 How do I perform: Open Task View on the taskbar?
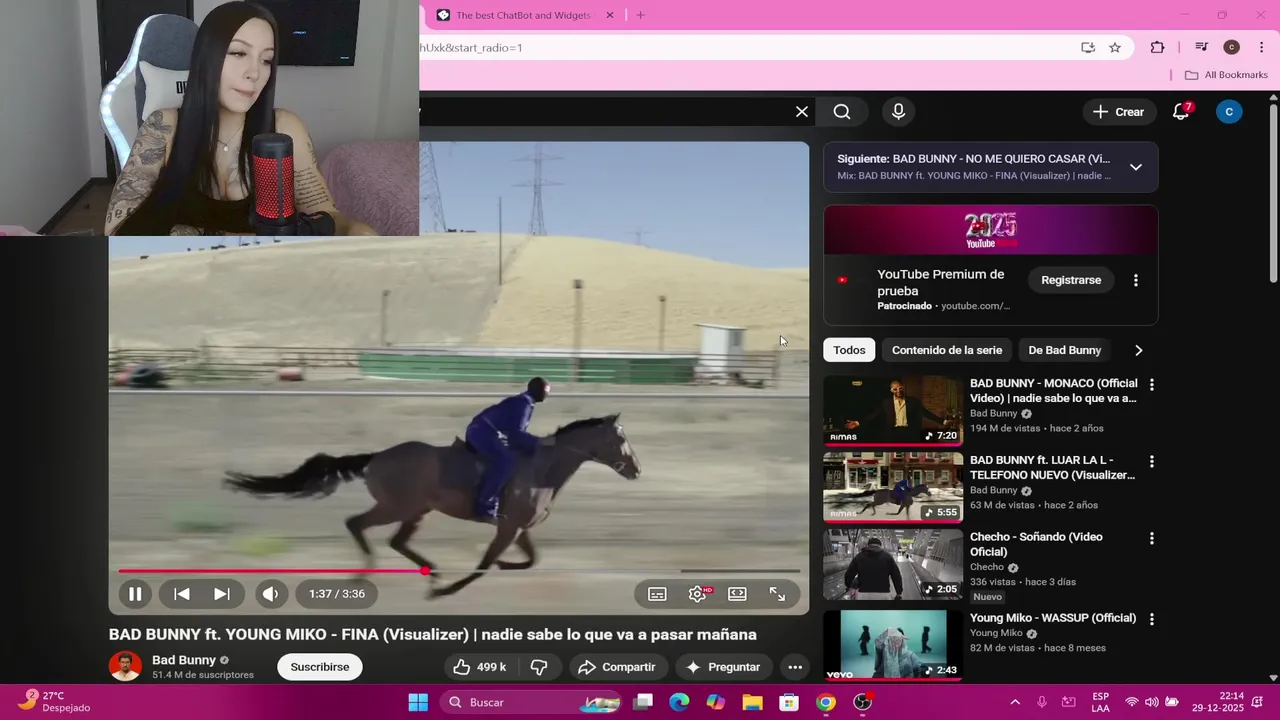pos(643,702)
